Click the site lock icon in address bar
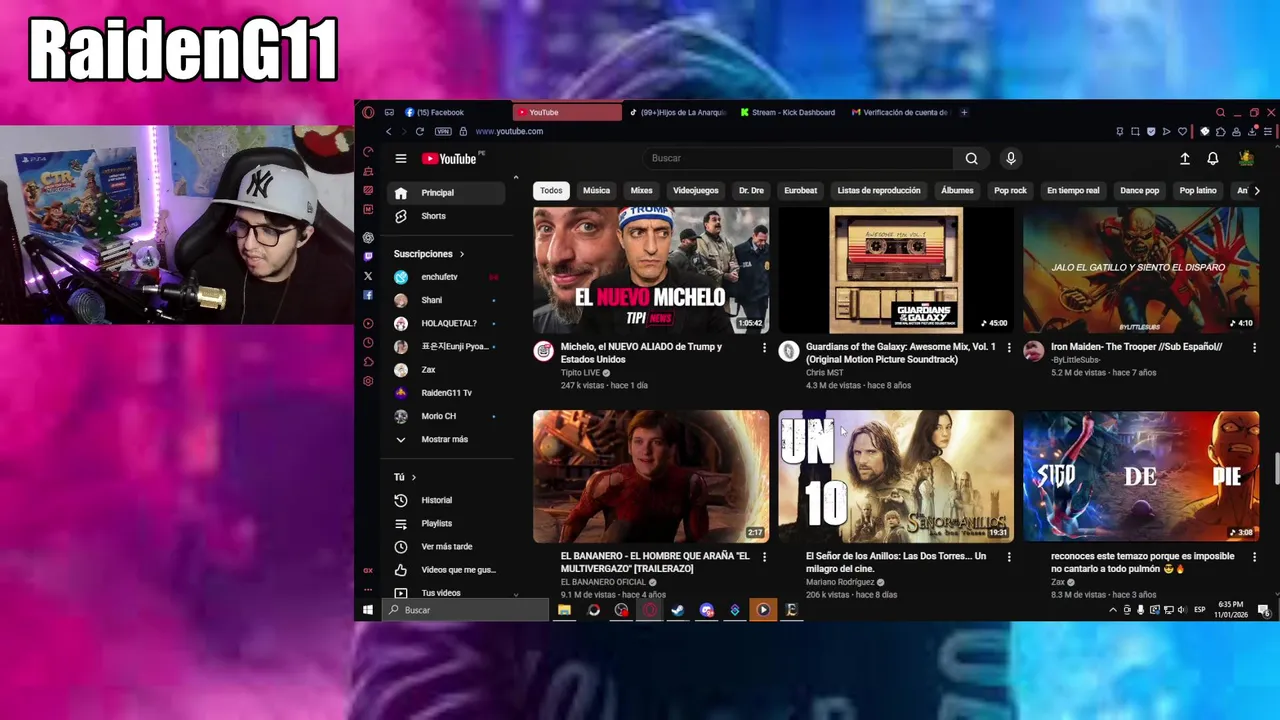Screen dimensions: 1280x720 click(463, 131)
